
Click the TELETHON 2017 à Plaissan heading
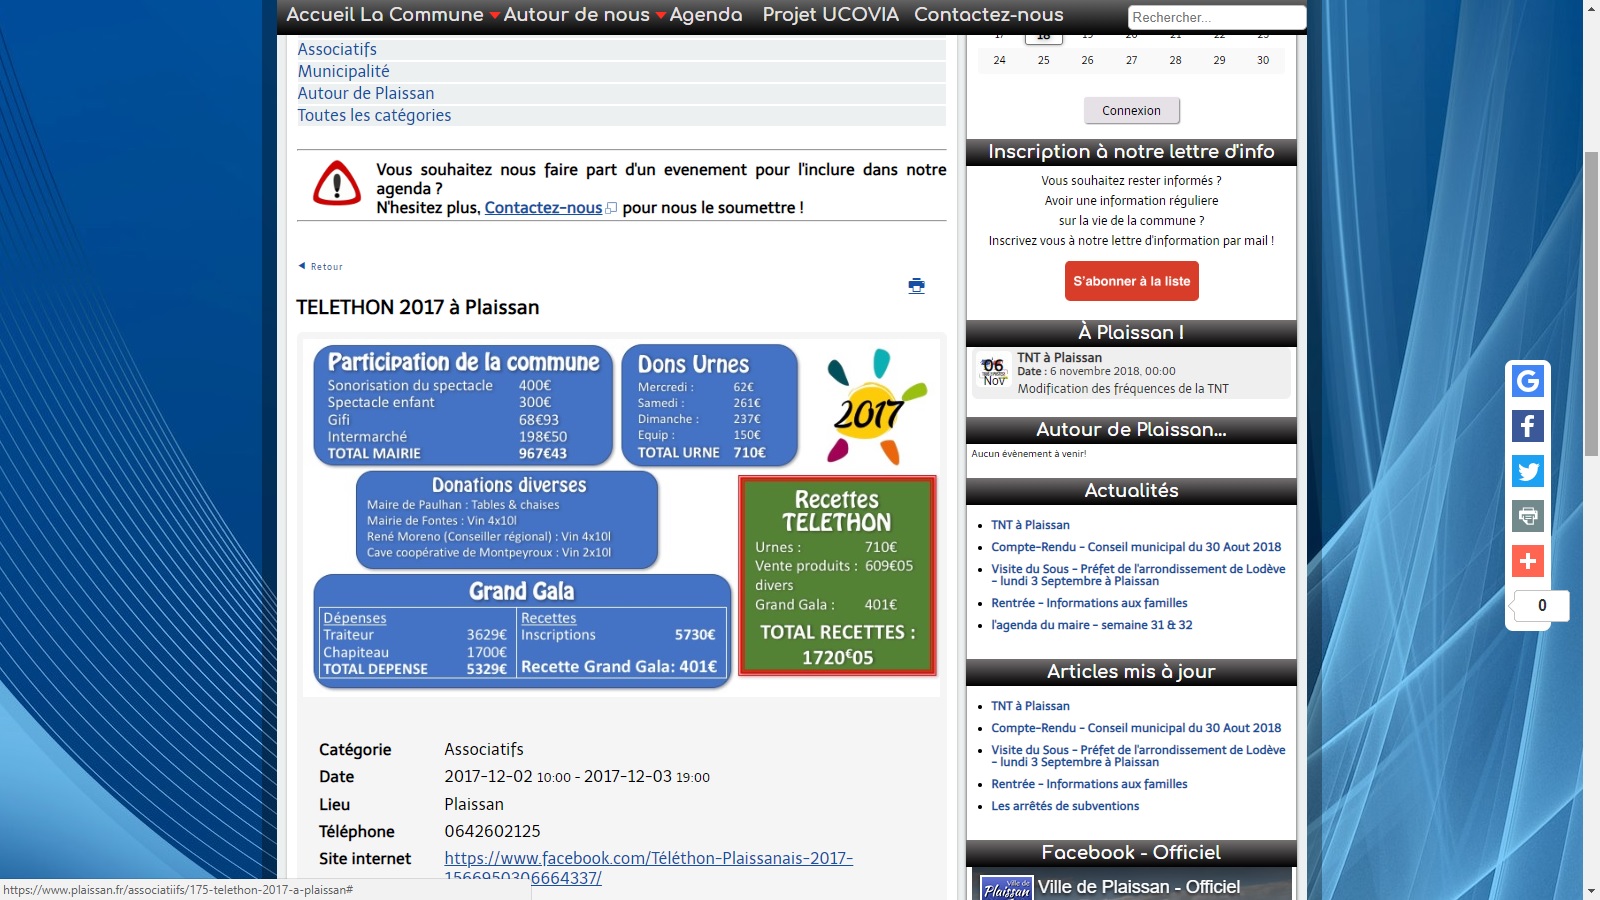coord(417,307)
